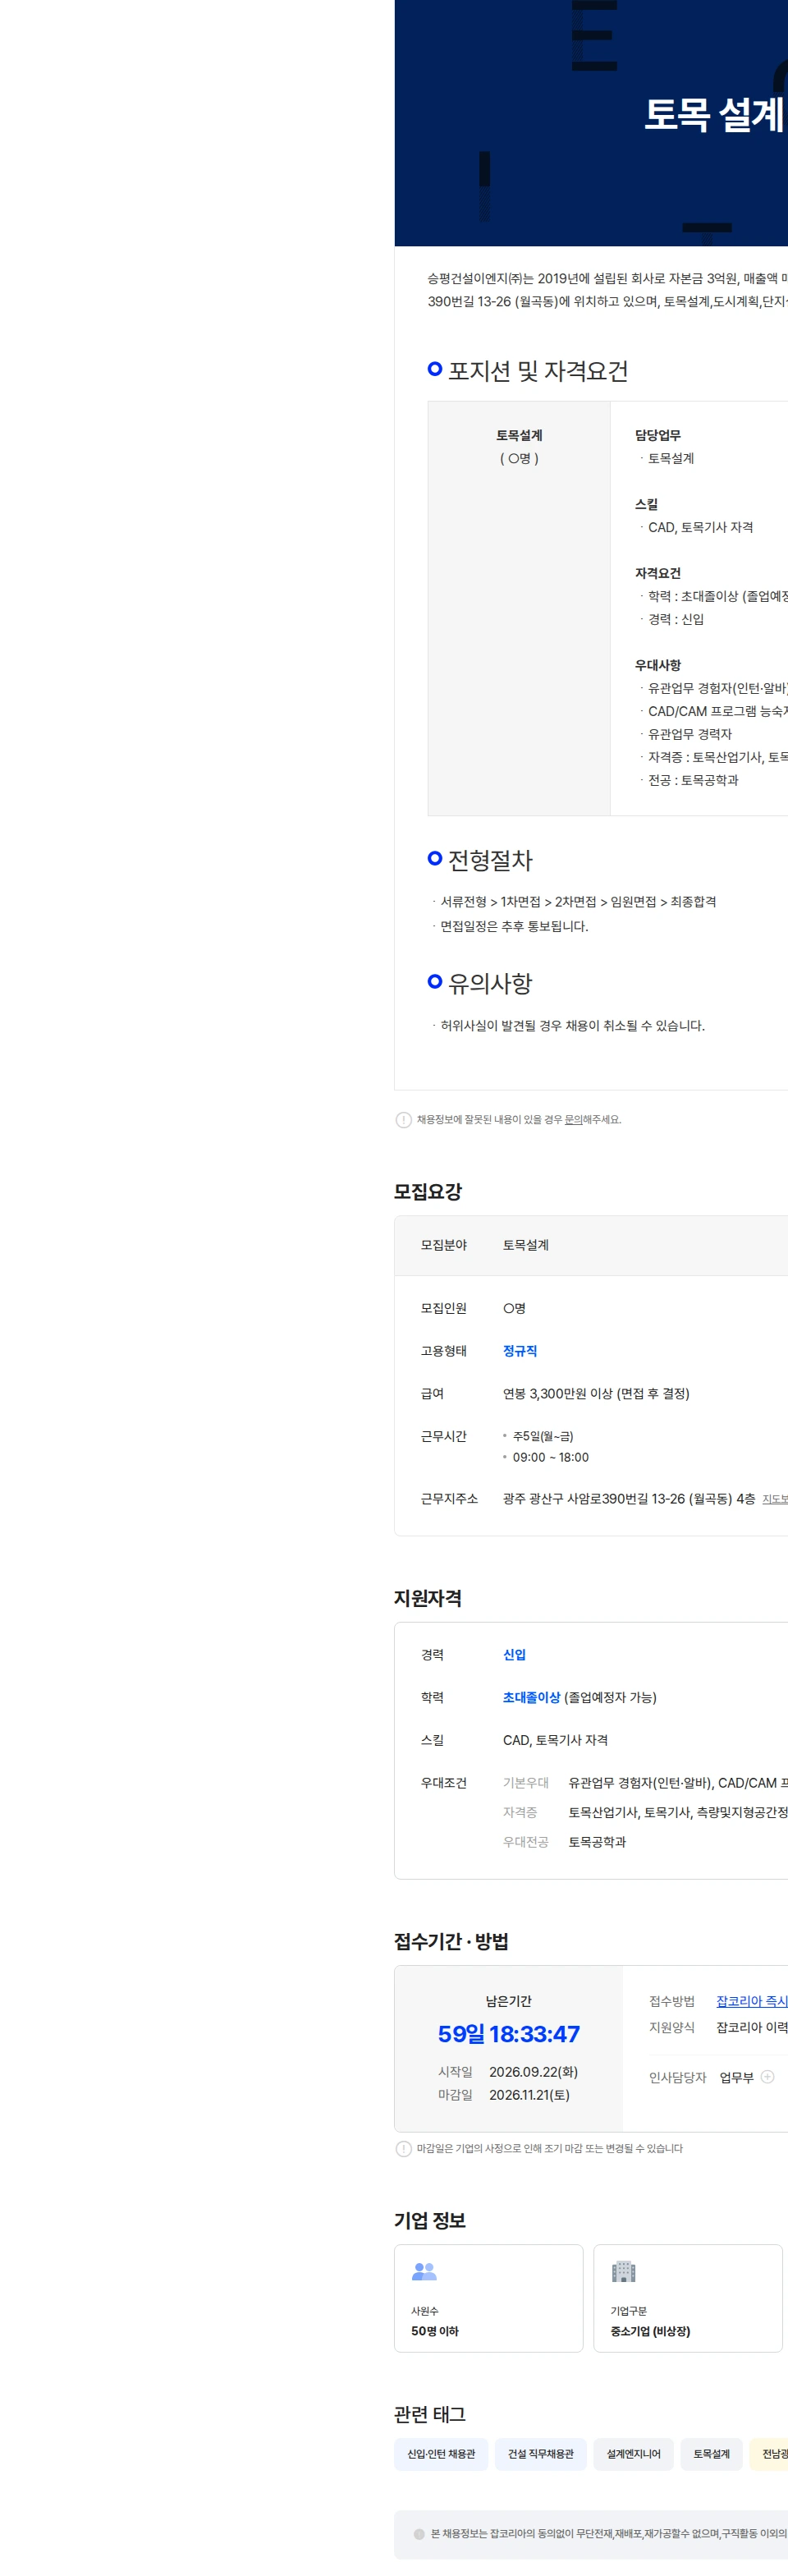Screen dimensions: 788x2576
Task: Click the 모집요강 heading
Action: pos(427,1191)
